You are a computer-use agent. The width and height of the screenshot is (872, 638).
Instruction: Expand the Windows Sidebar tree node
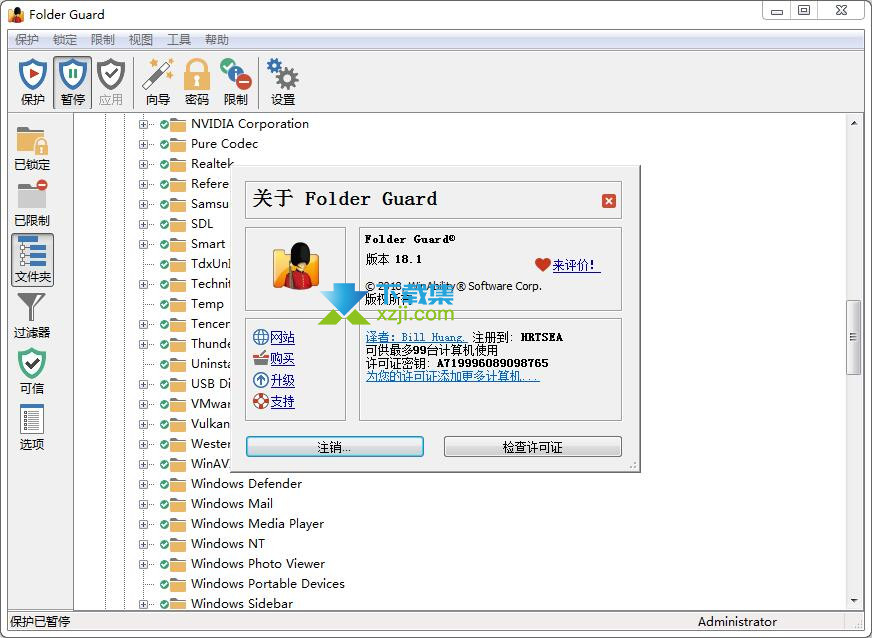[x=143, y=605]
